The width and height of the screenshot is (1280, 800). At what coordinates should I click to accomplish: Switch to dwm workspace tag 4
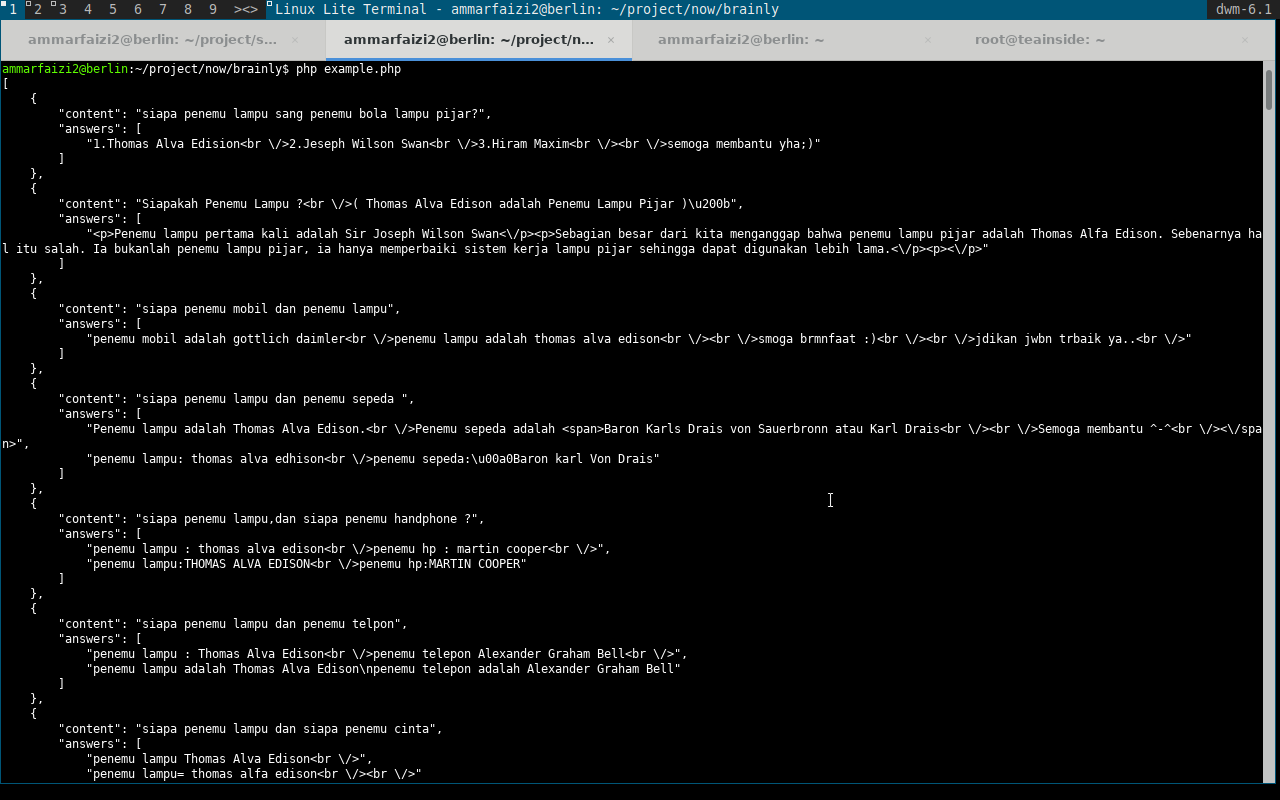coord(88,9)
